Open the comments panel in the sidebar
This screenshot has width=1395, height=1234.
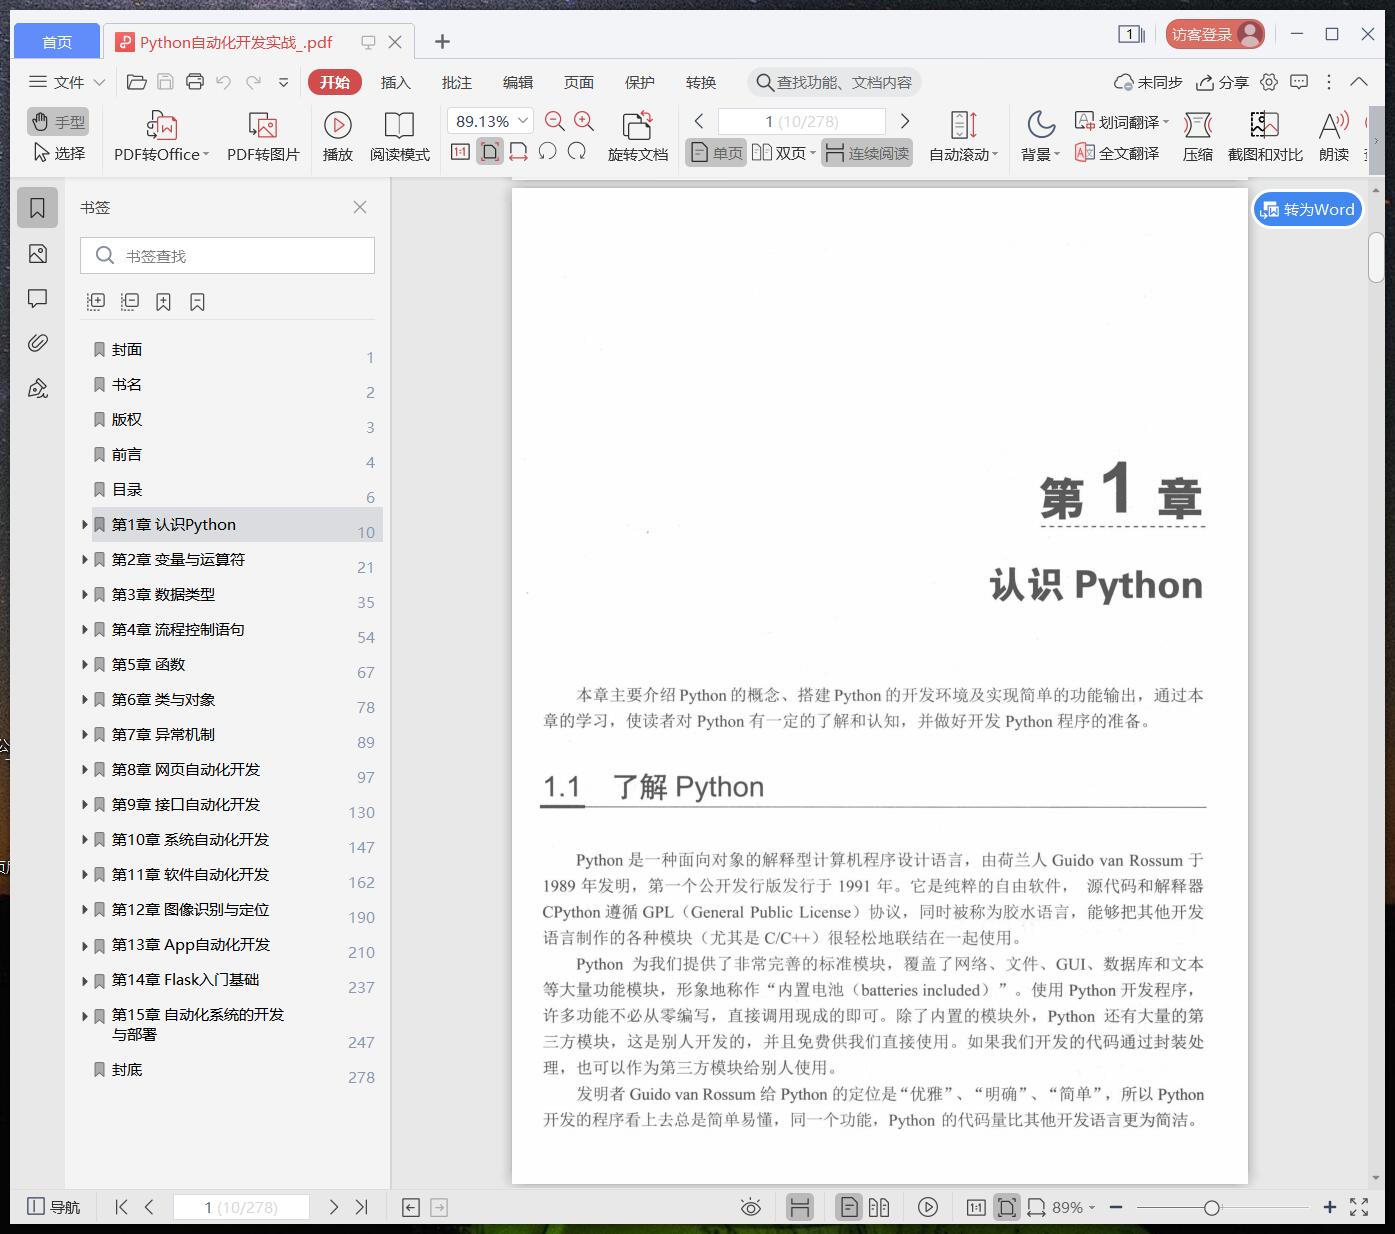coord(37,298)
